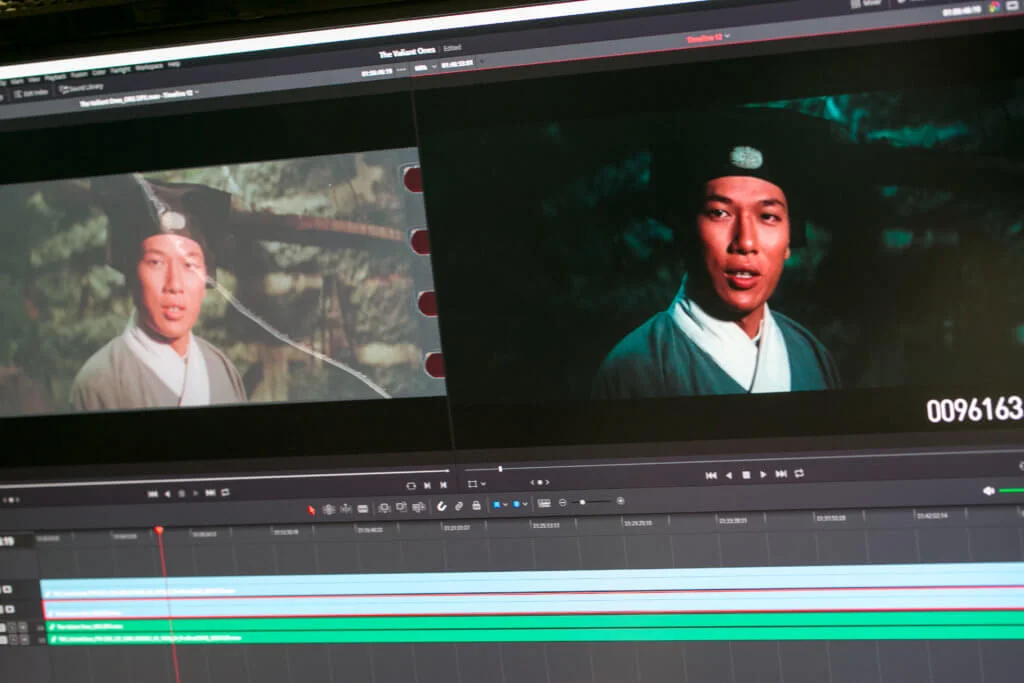Click the timeline zoom slider handle
Viewport: 1024px width, 683px height.
(583, 502)
